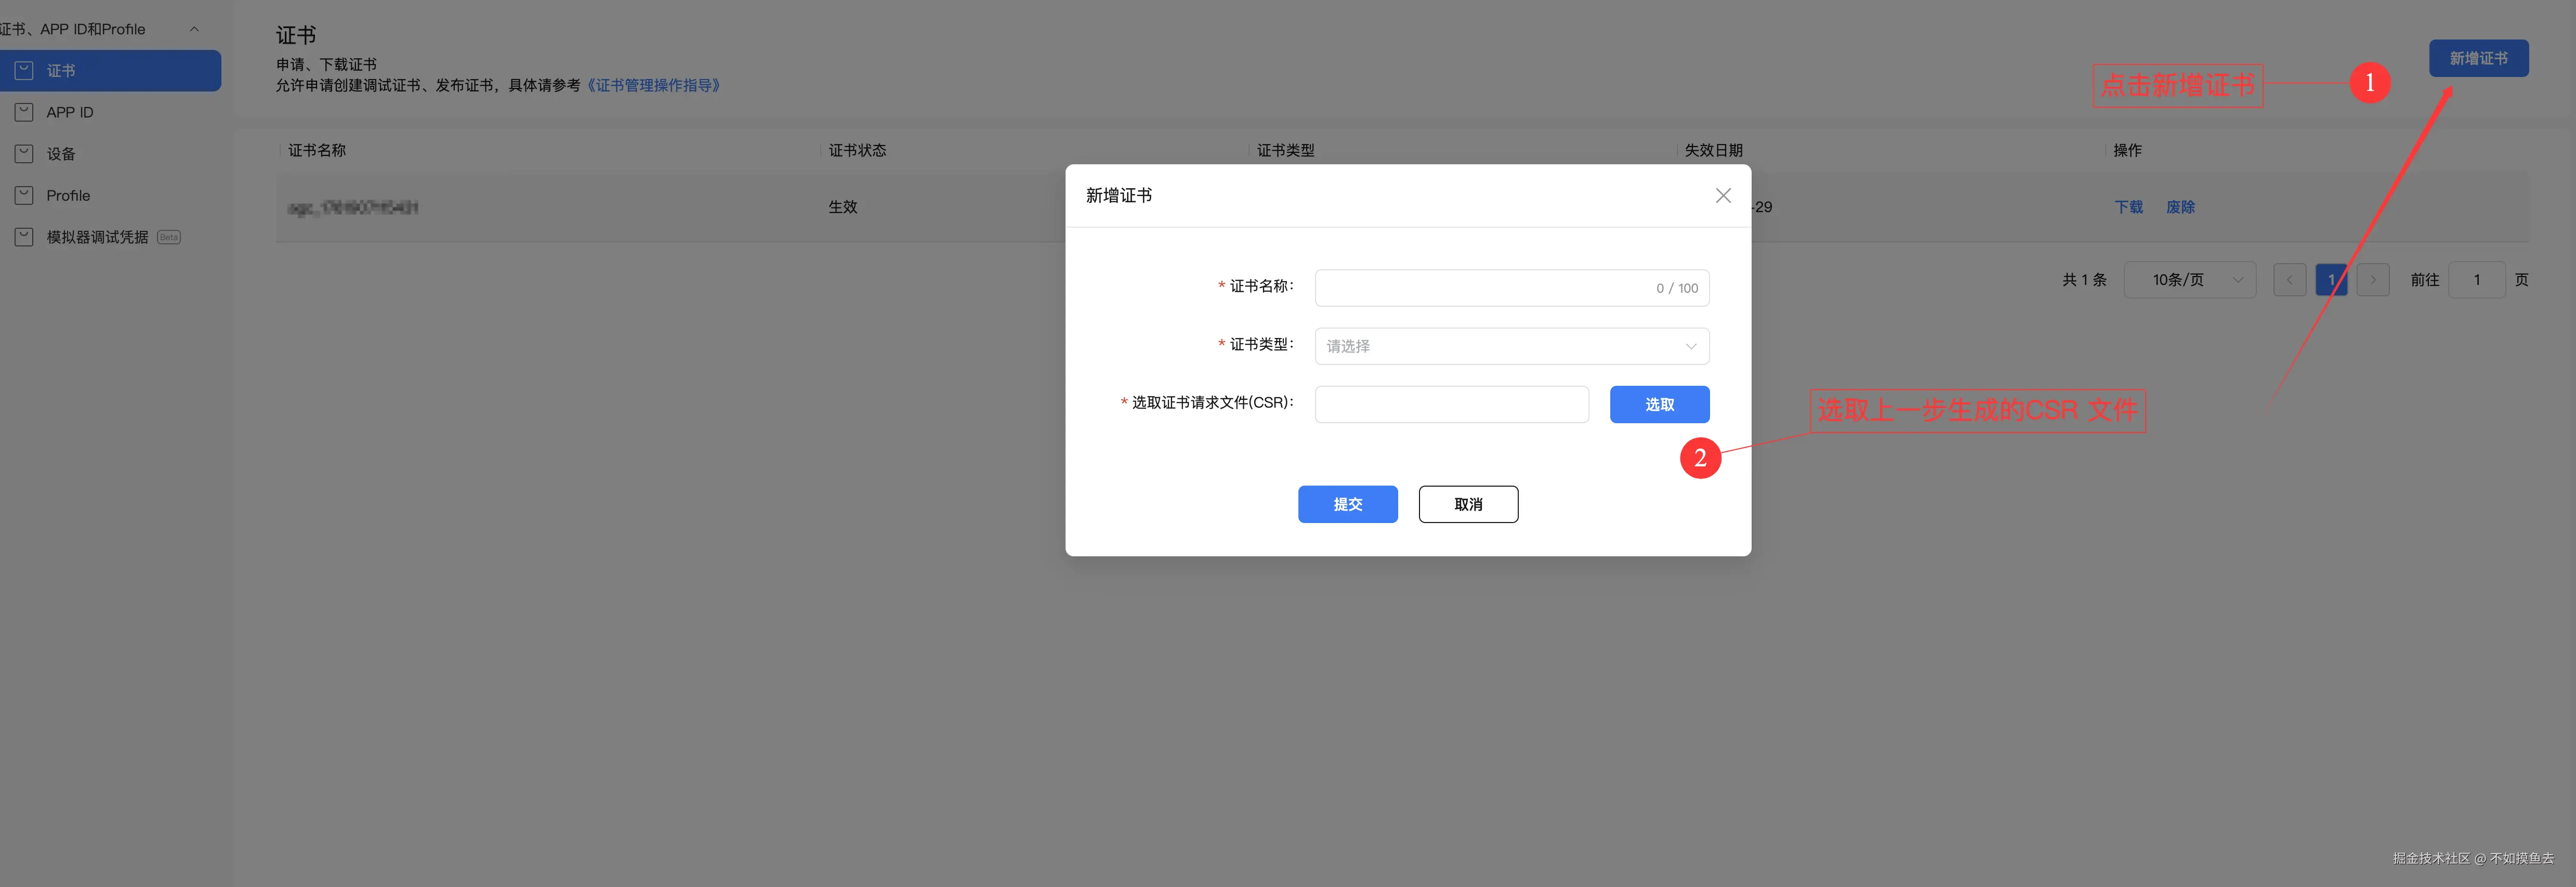The width and height of the screenshot is (2576, 887).
Task: Click the 取消 button
Action: 1467,504
